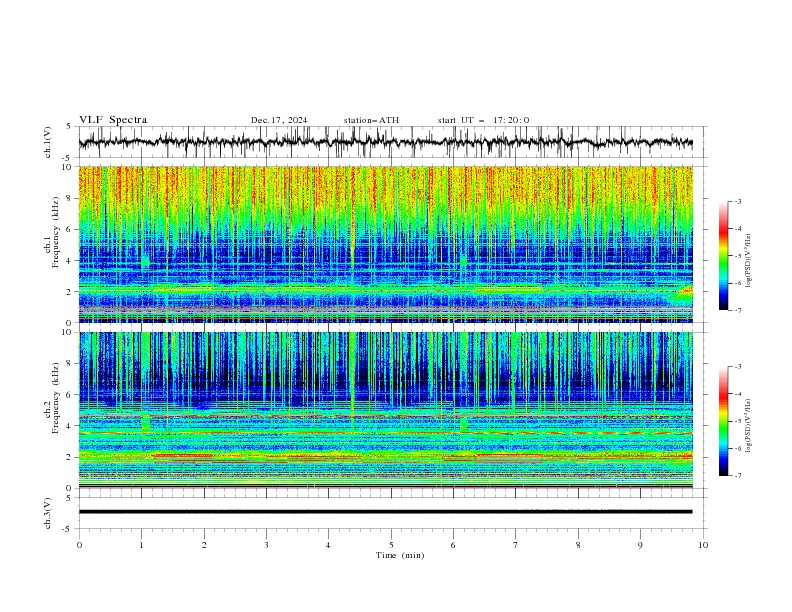Click the ch.1 voltage waveform trace
This screenshot has width=792, height=612.
coord(385,142)
